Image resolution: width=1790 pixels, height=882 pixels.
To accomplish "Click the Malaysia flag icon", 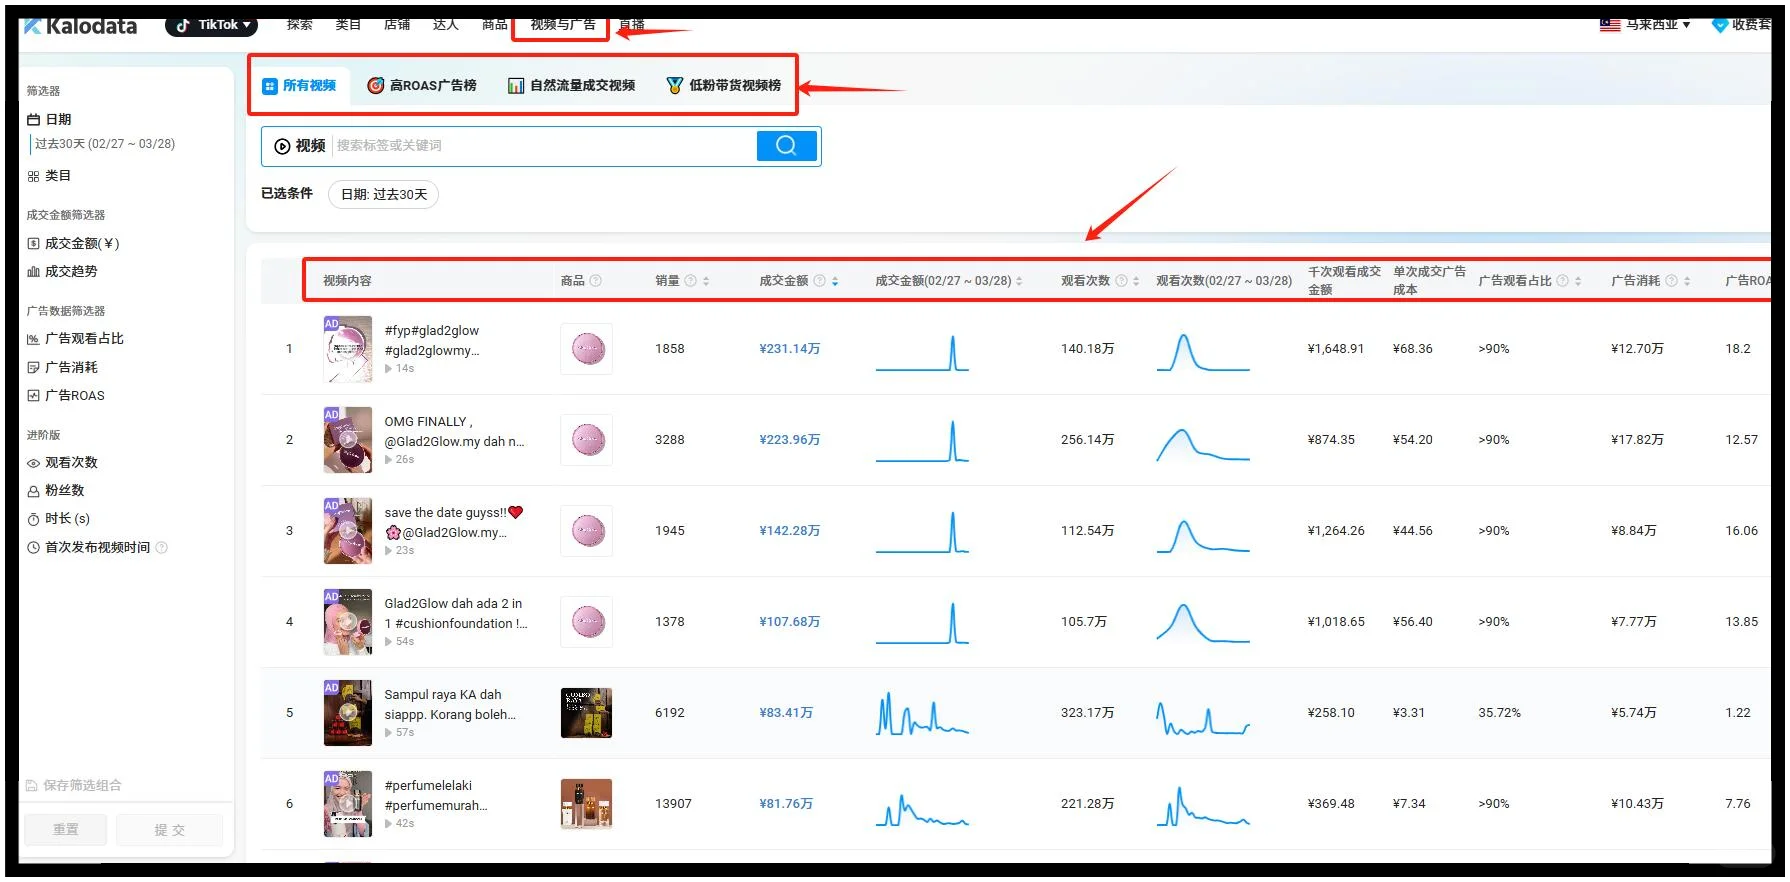I will point(1610,24).
